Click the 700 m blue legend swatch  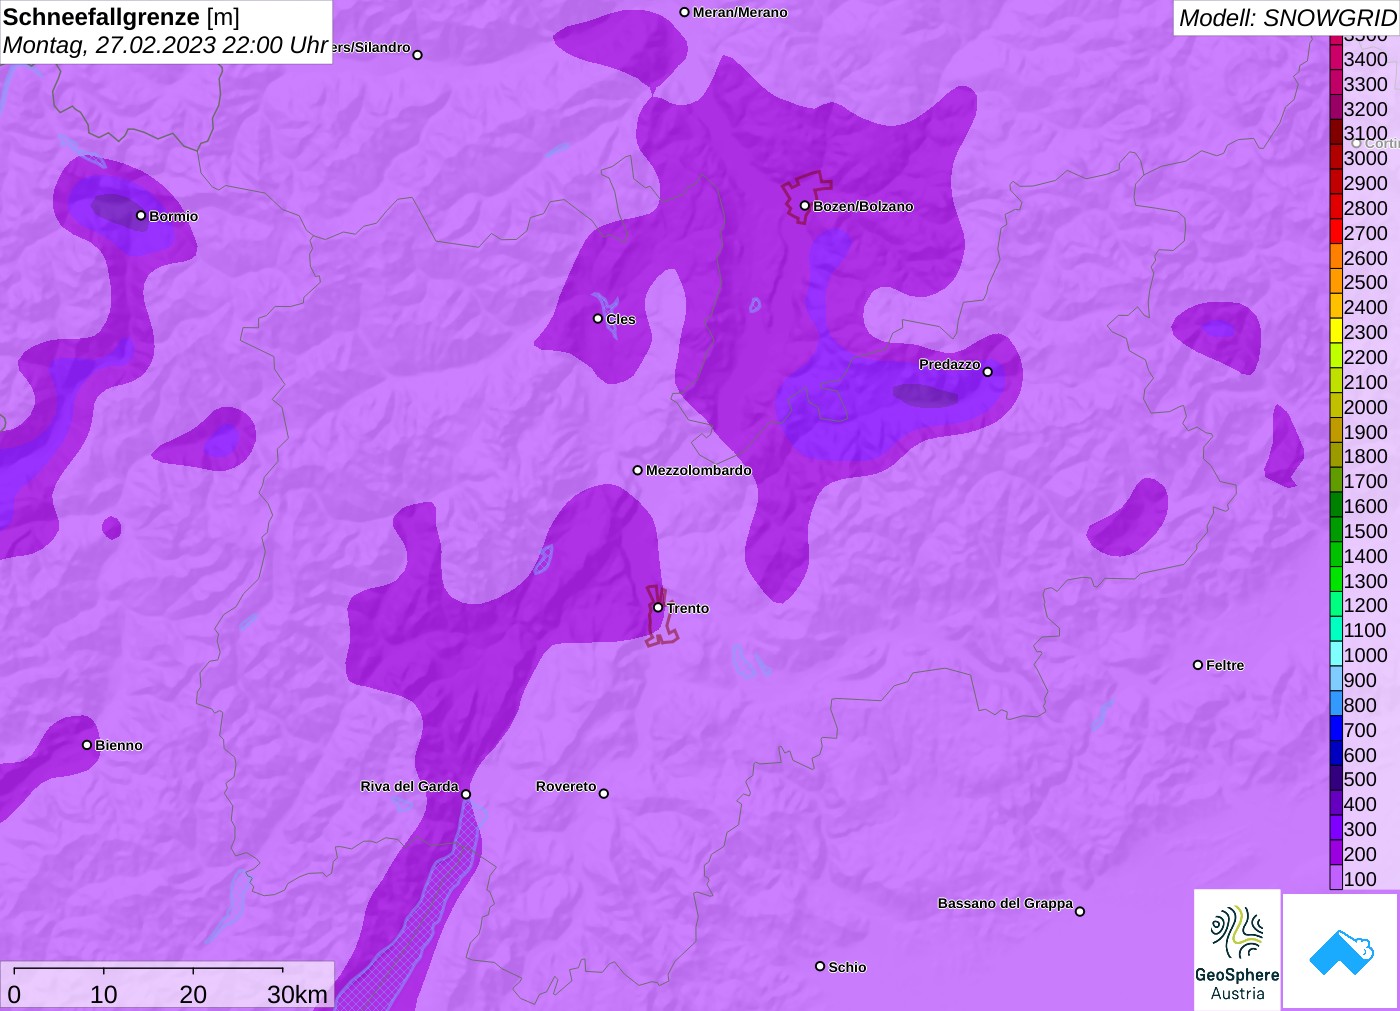click(x=1336, y=729)
